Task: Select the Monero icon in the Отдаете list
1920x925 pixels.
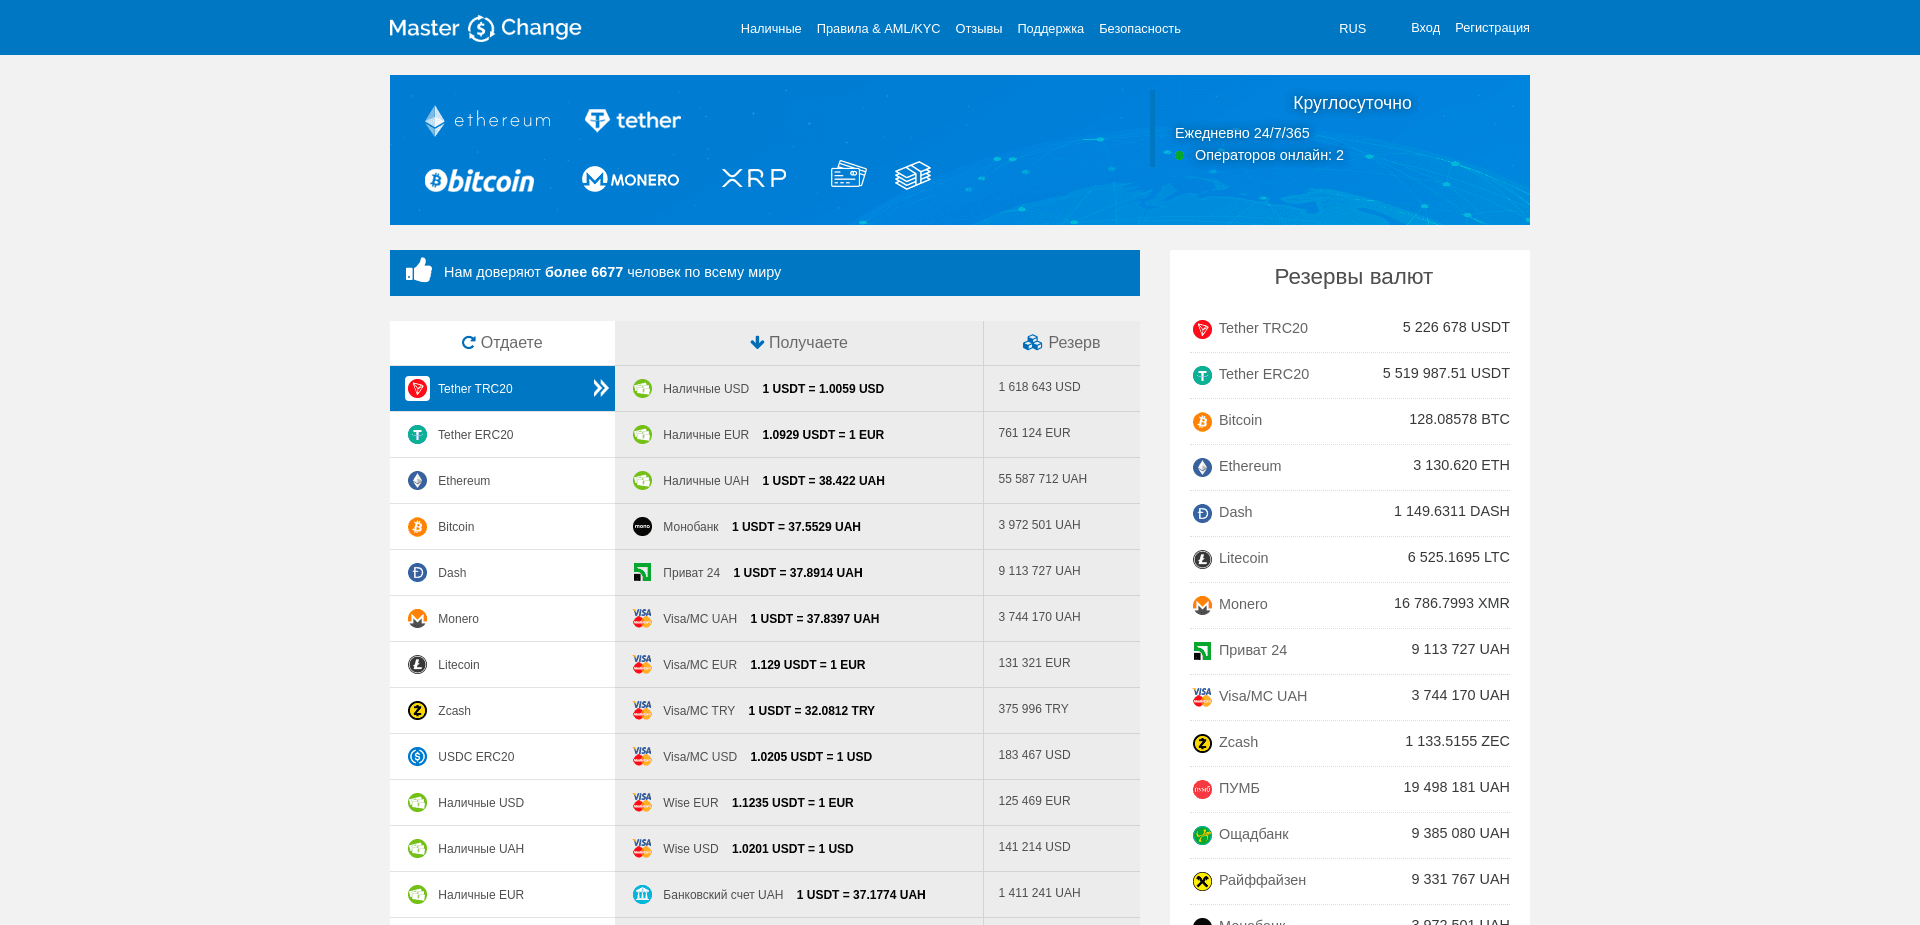Action: tap(417, 618)
